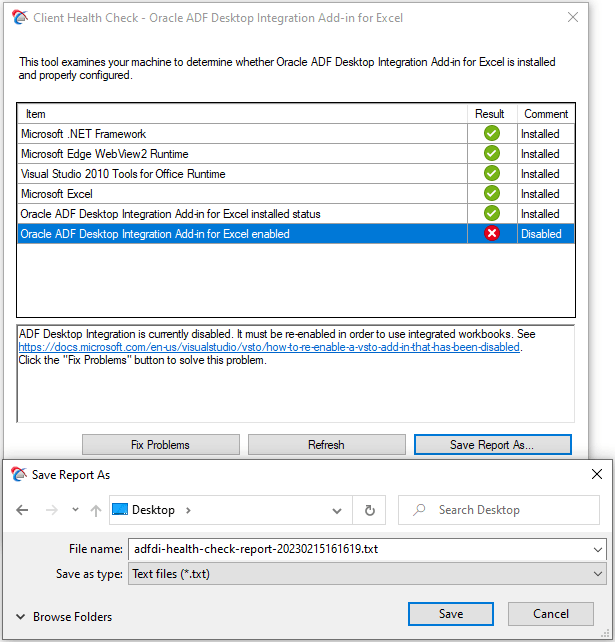Viewport: 615px width, 642px height.
Task: Click the green check icon for Microsoft .NET Framework
Action: [492, 133]
